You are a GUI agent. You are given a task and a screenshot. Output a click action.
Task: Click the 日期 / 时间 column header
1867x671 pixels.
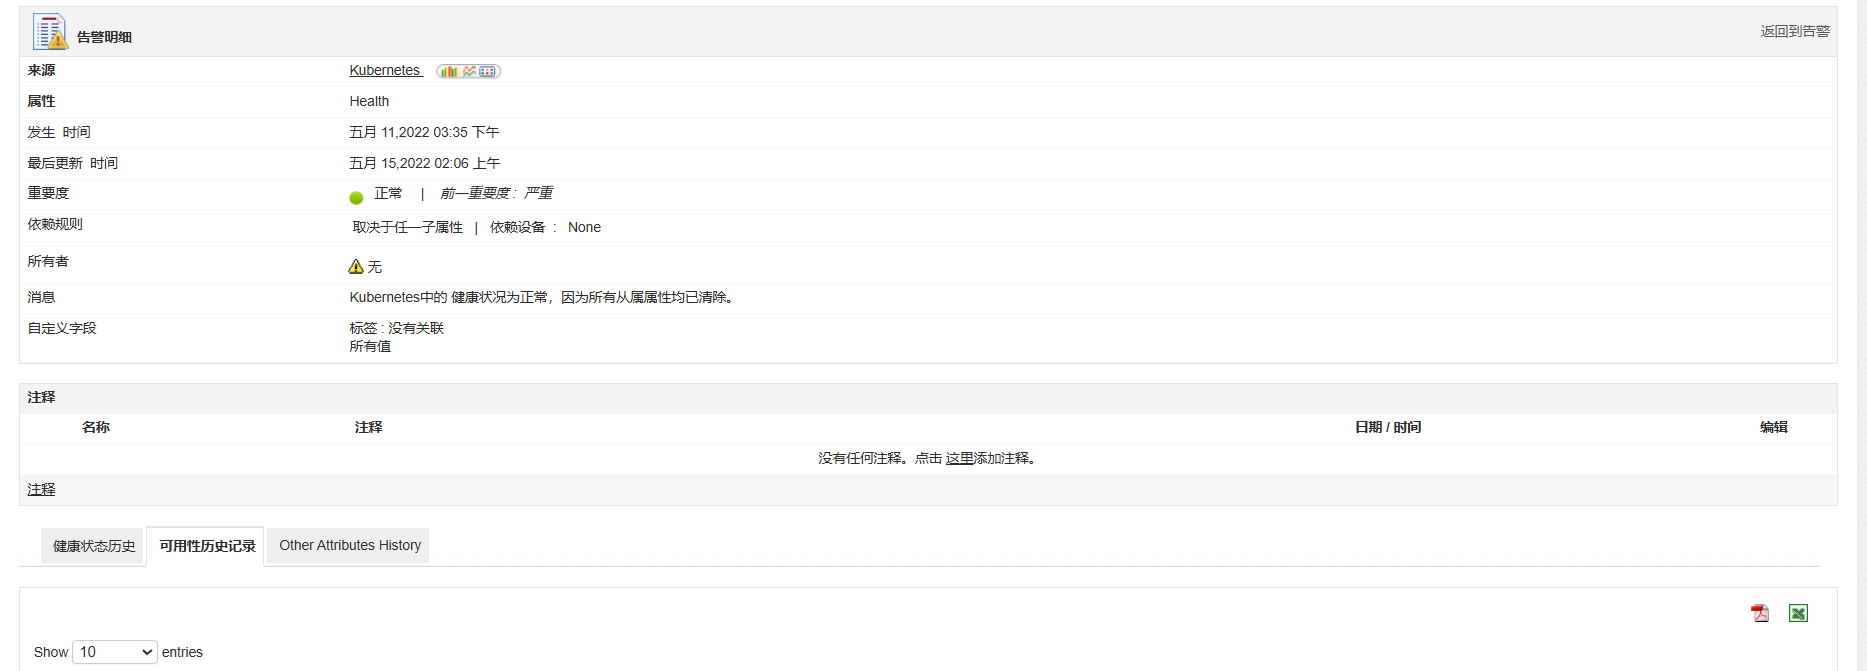tap(1388, 427)
